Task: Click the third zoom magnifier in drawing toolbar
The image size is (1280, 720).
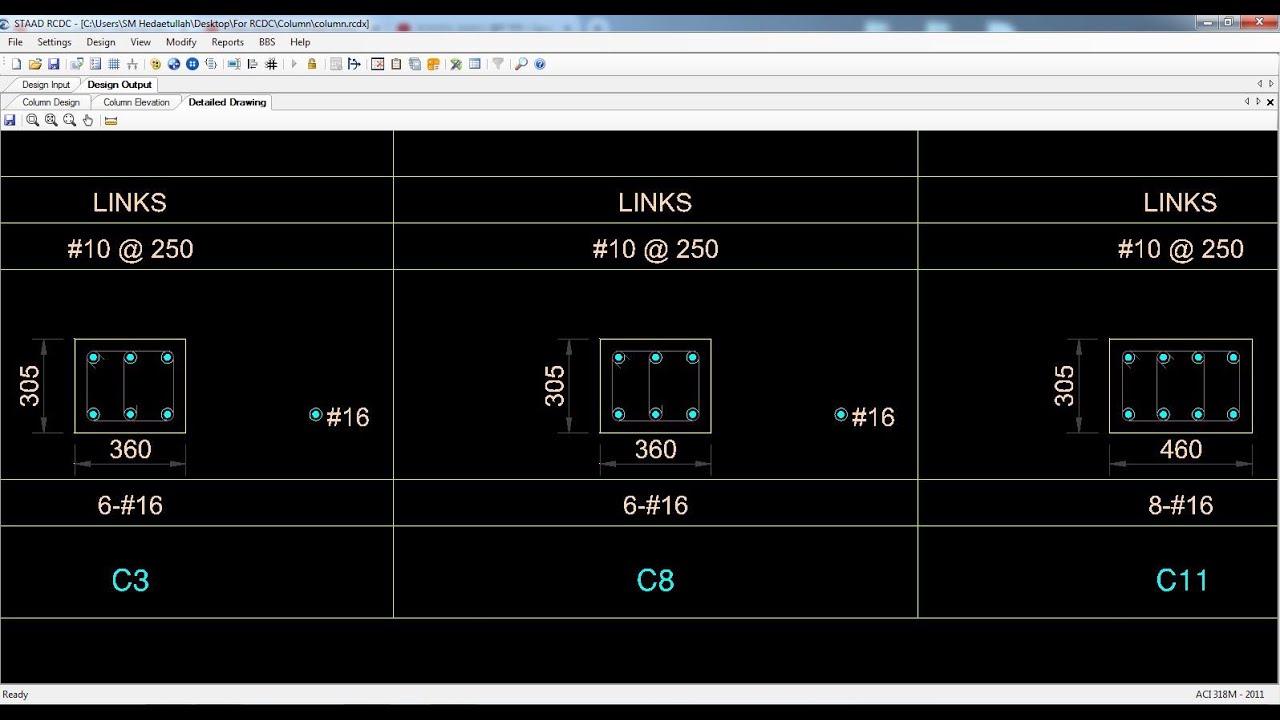Action: (x=69, y=120)
